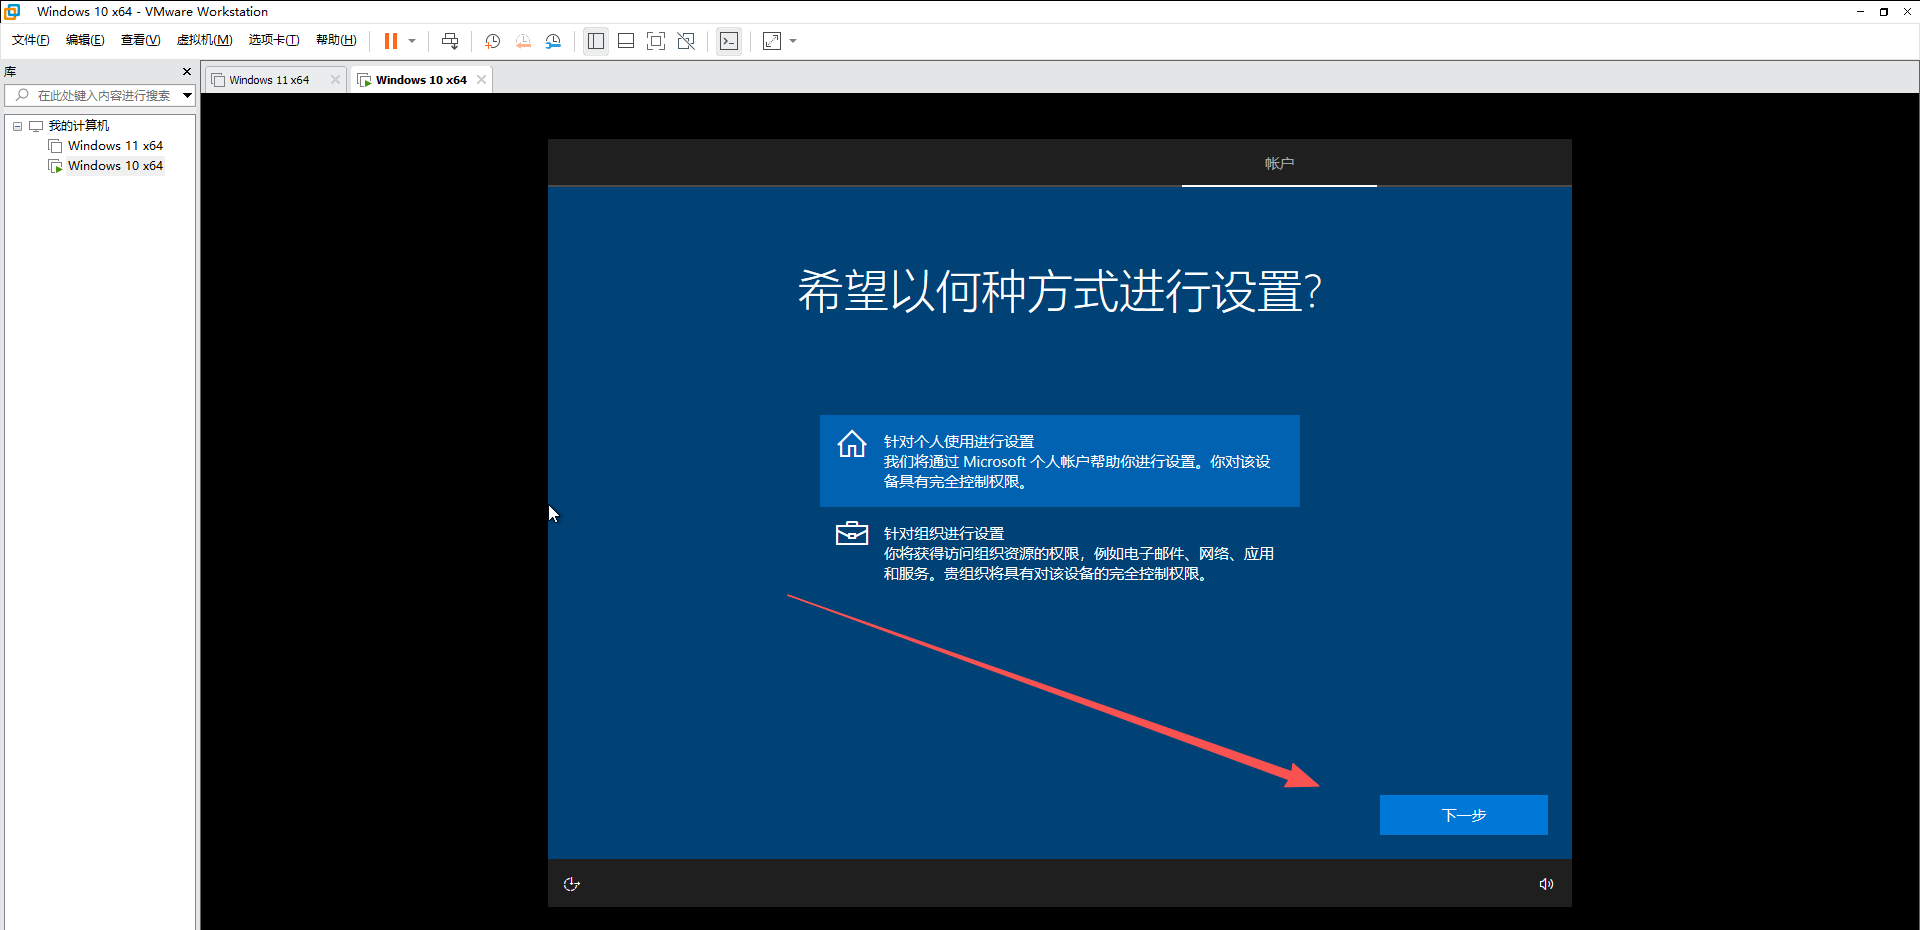
Task: Open the 查看(V) menu
Action: coord(140,40)
